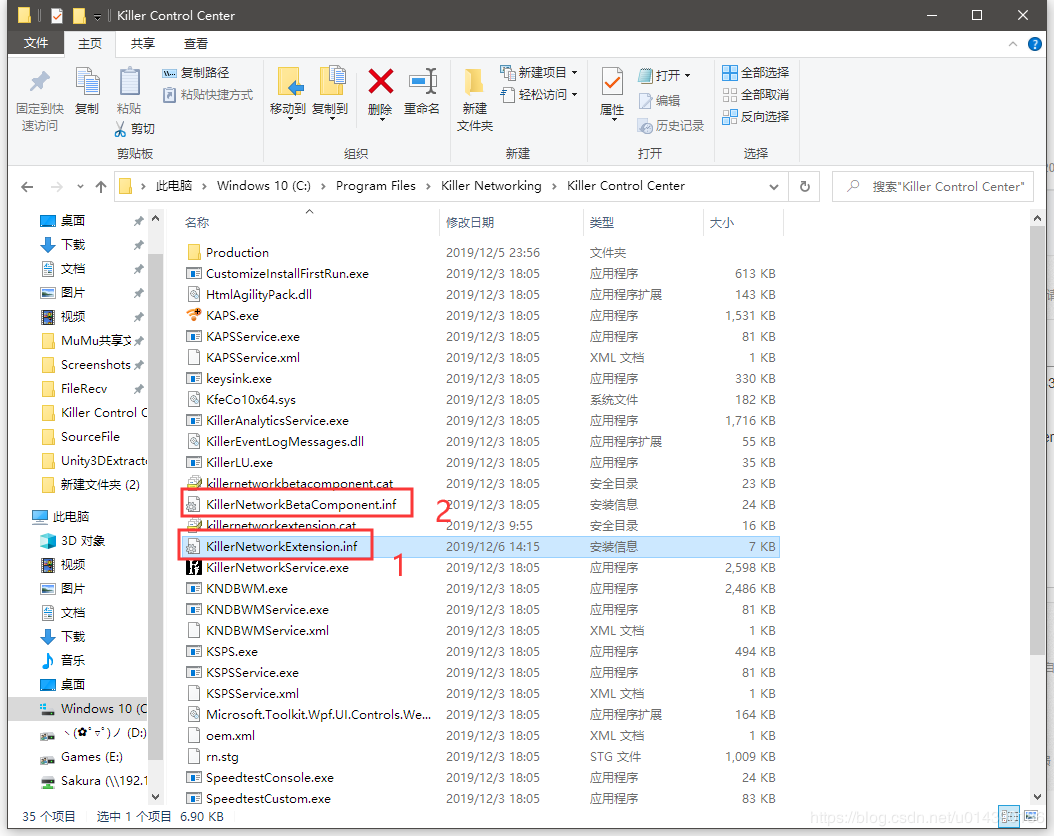Select KfeCo10x64.sys file
The height and width of the screenshot is (836, 1054).
pos(251,400)
